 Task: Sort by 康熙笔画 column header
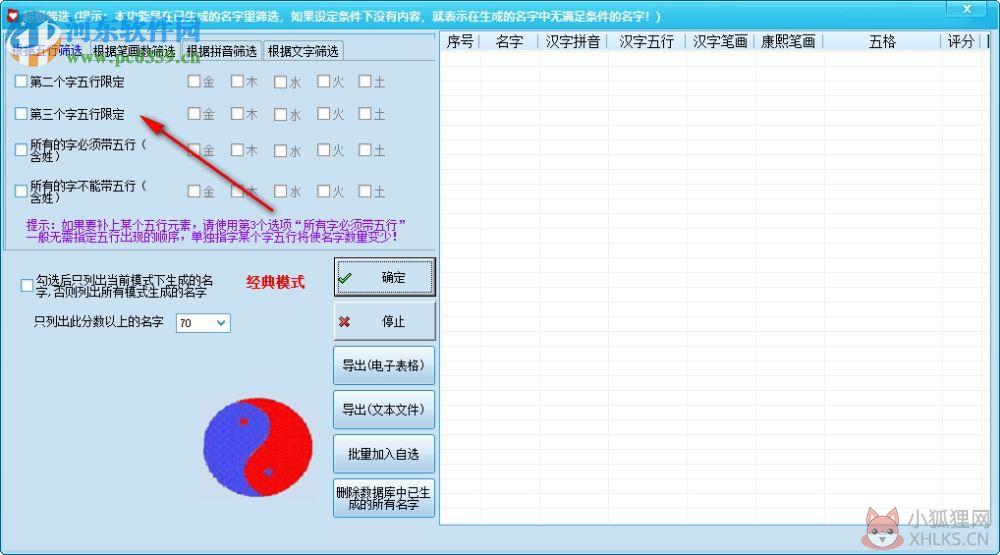(789, 41)
